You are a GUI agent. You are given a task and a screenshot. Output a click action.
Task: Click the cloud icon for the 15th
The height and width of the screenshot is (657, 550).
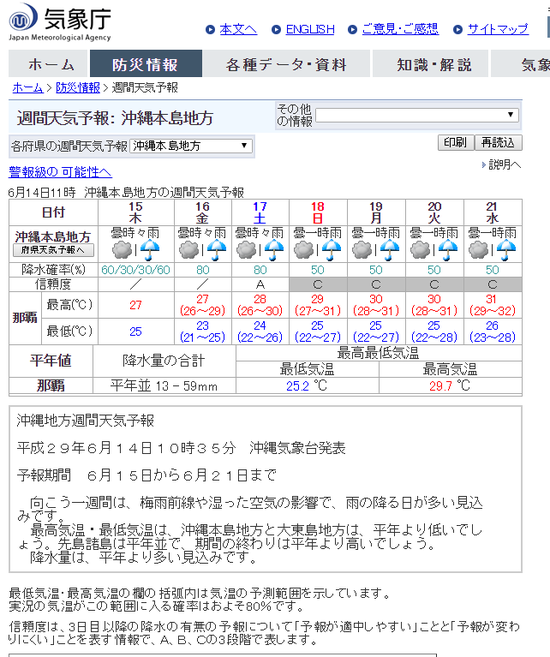(x=122, y=251)
